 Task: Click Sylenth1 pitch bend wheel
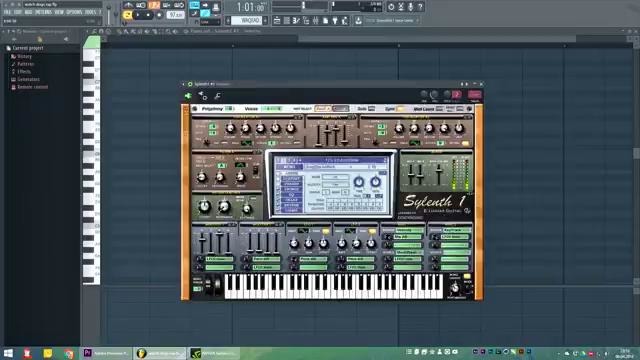point(208,284)
